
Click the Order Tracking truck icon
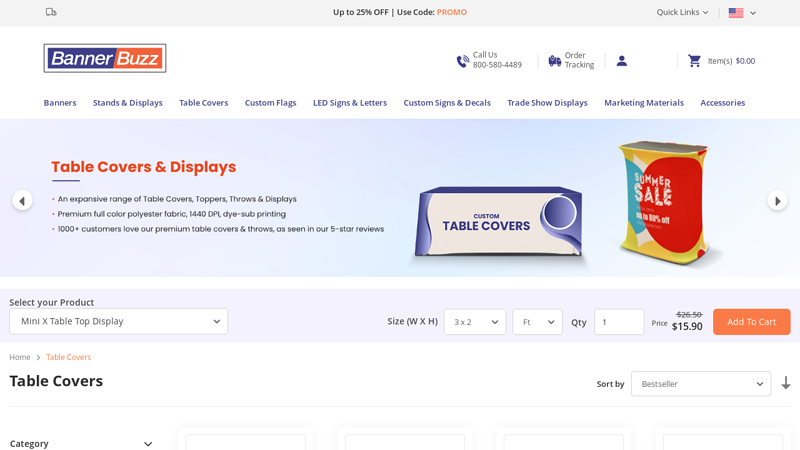click(x=554, y=61)
